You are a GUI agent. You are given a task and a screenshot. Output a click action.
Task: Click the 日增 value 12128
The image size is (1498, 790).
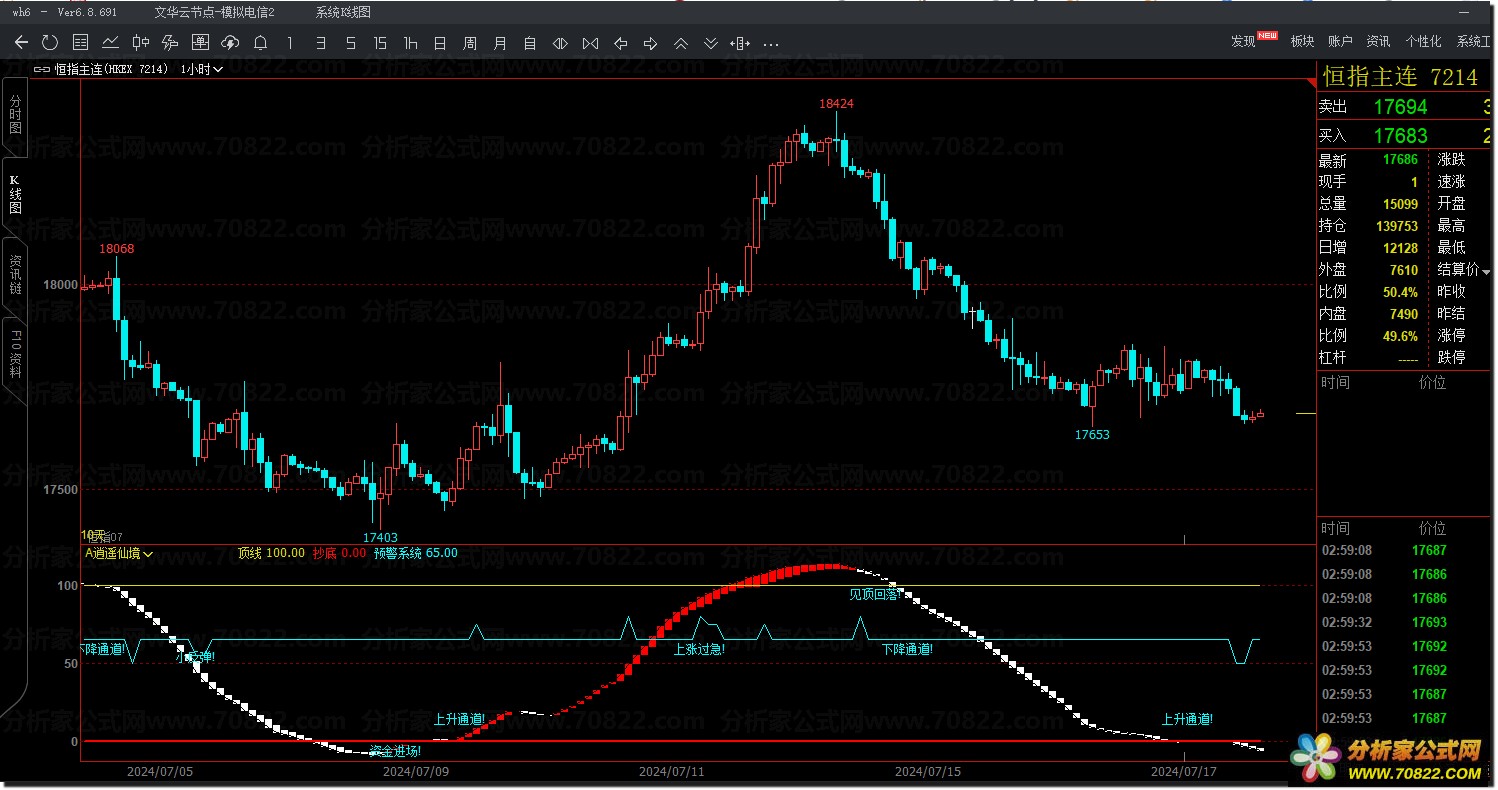click(1400, 247)
